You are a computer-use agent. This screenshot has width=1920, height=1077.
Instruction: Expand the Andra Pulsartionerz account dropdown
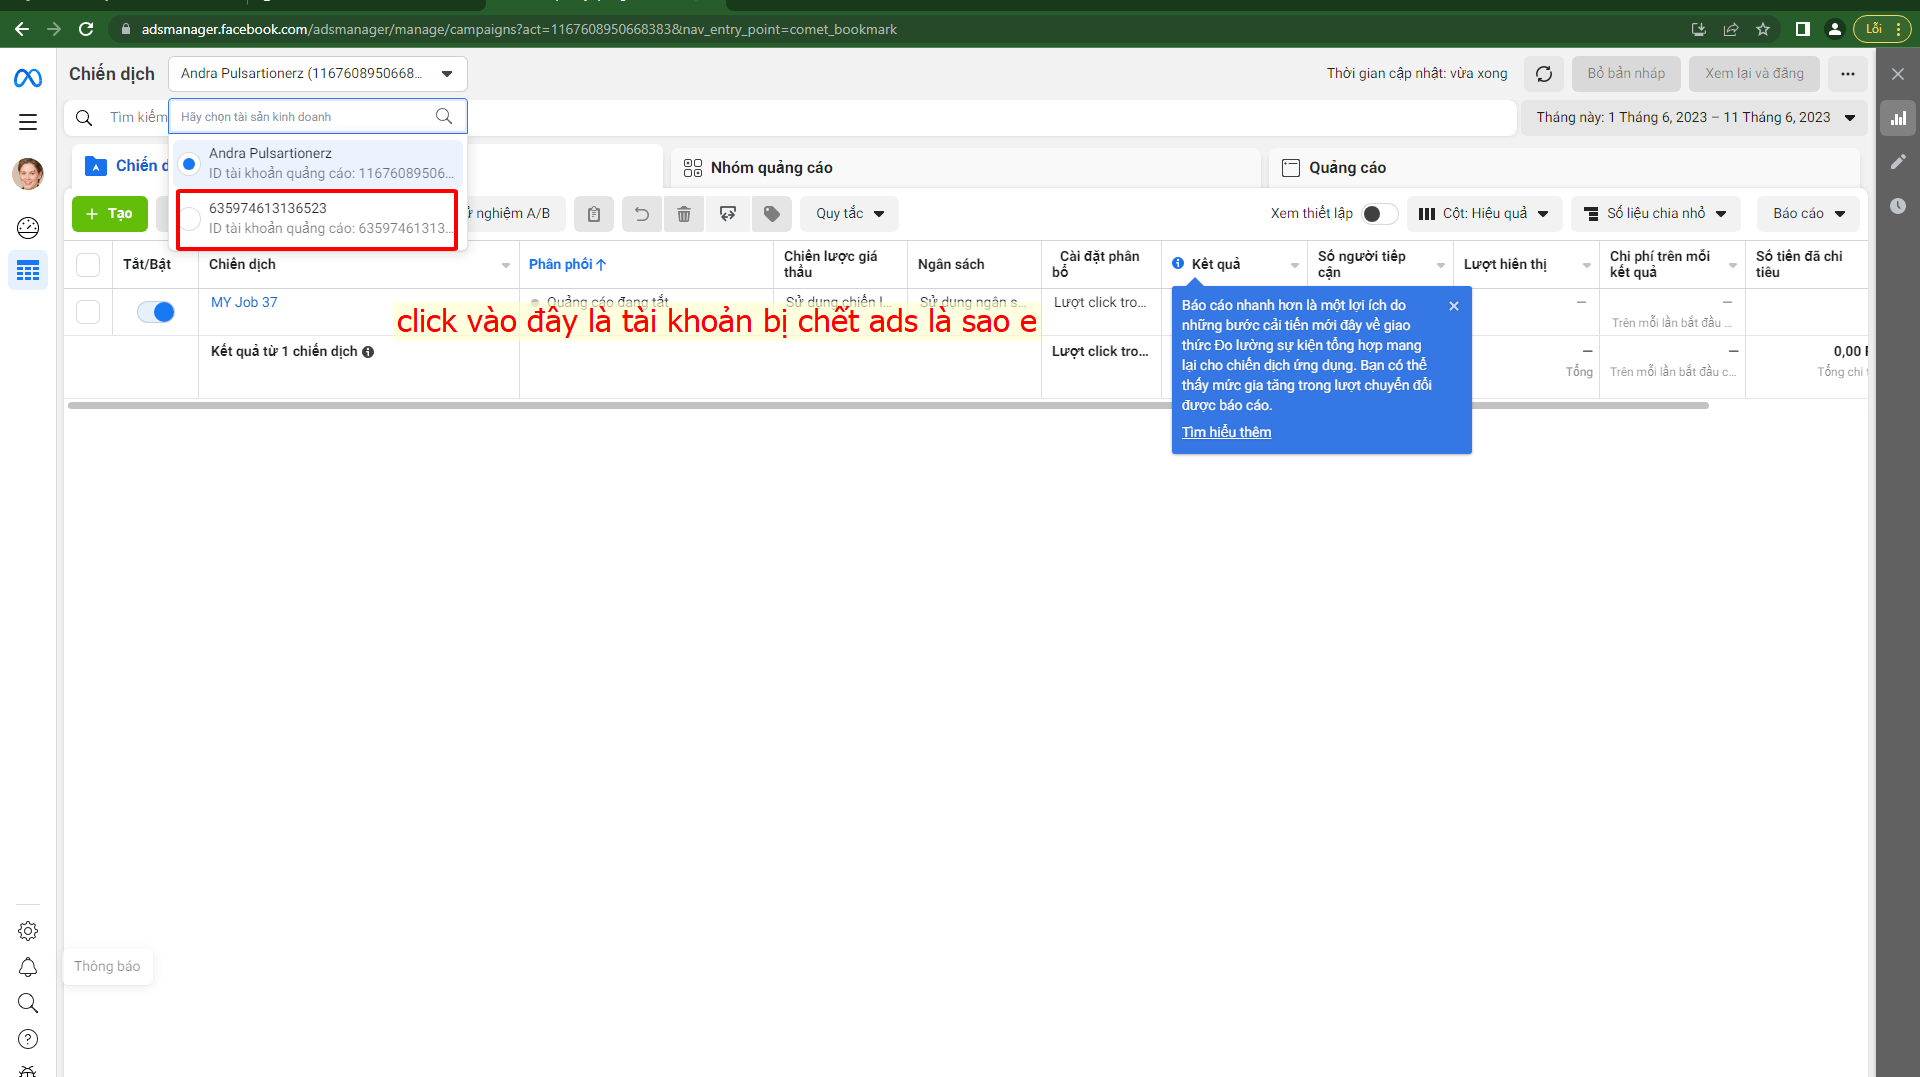click(x=318, y=74)
